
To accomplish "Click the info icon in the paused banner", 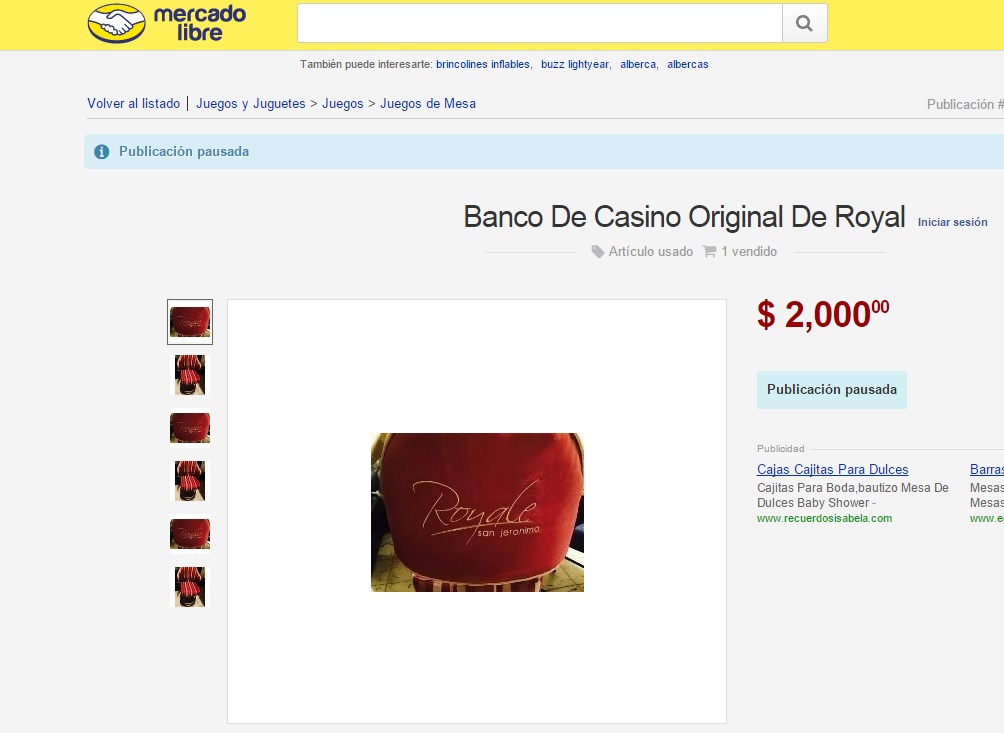I will click(x=101, y=152).
